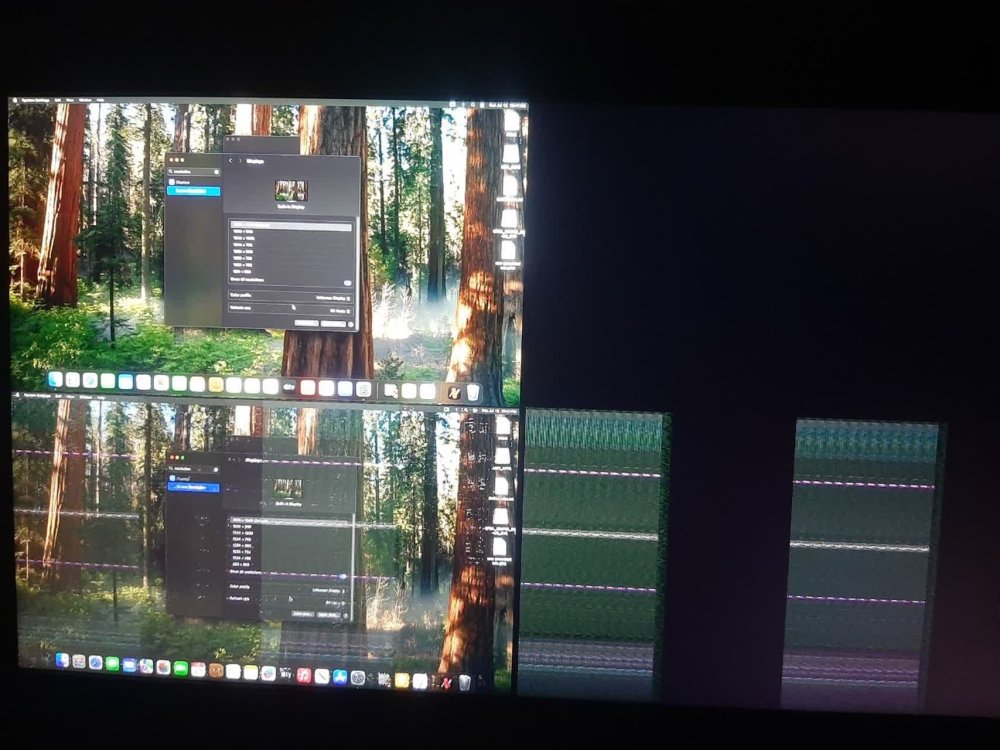Open the help button in upper Displays pane
The width and height of the screenshot is (1000, 750).
(351, 324)
